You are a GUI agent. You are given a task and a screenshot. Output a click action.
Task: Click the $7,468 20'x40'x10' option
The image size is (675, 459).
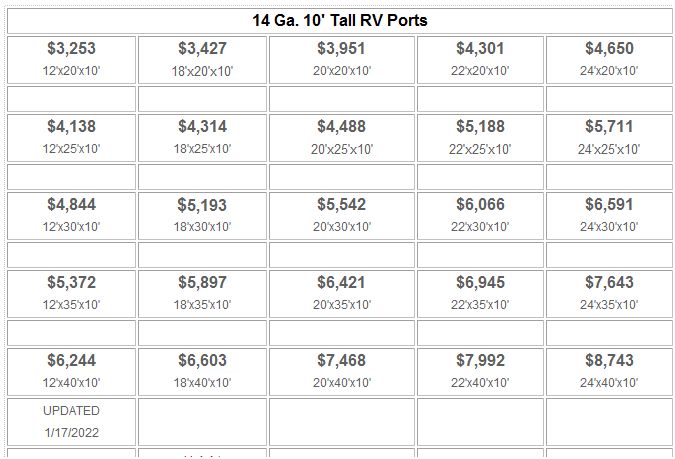point(342,372)
